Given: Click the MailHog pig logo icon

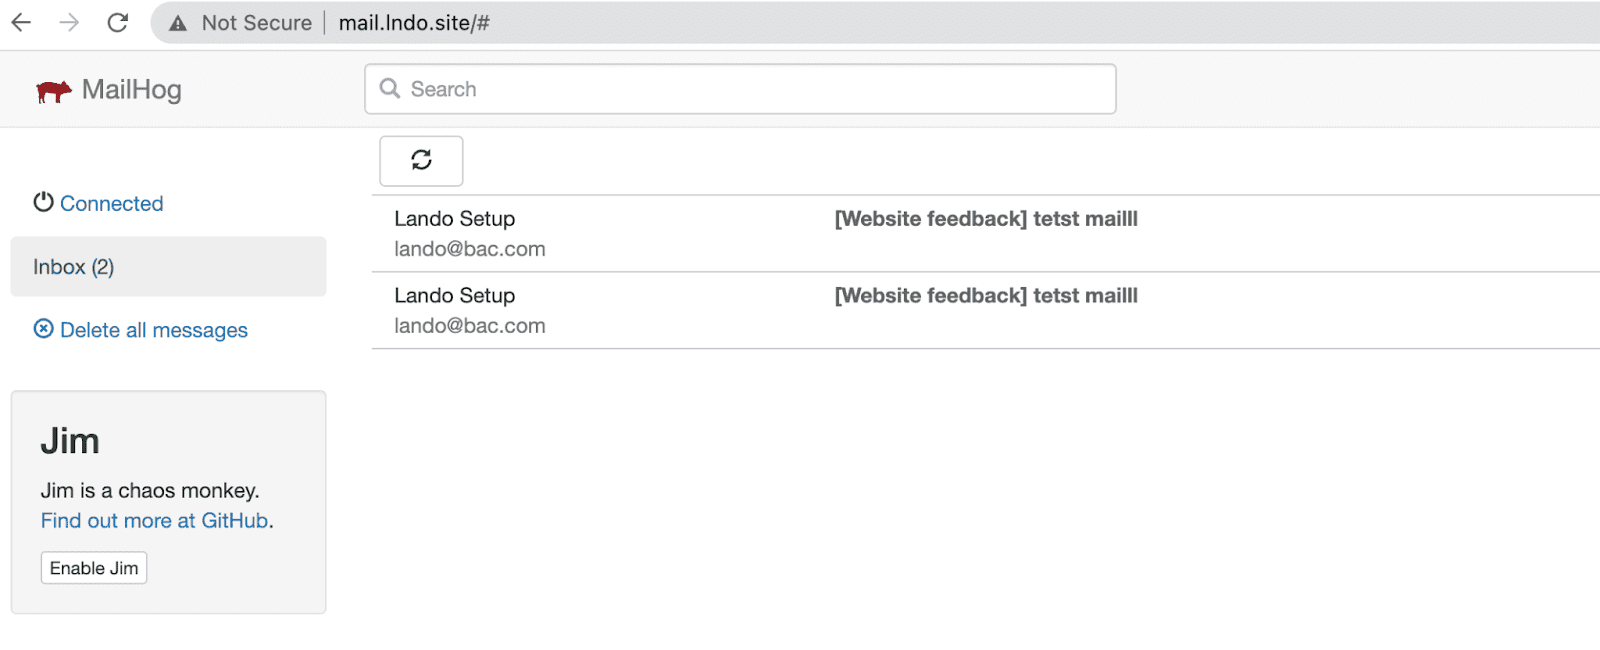Looking at the screenshot, I should coord(54,91).
